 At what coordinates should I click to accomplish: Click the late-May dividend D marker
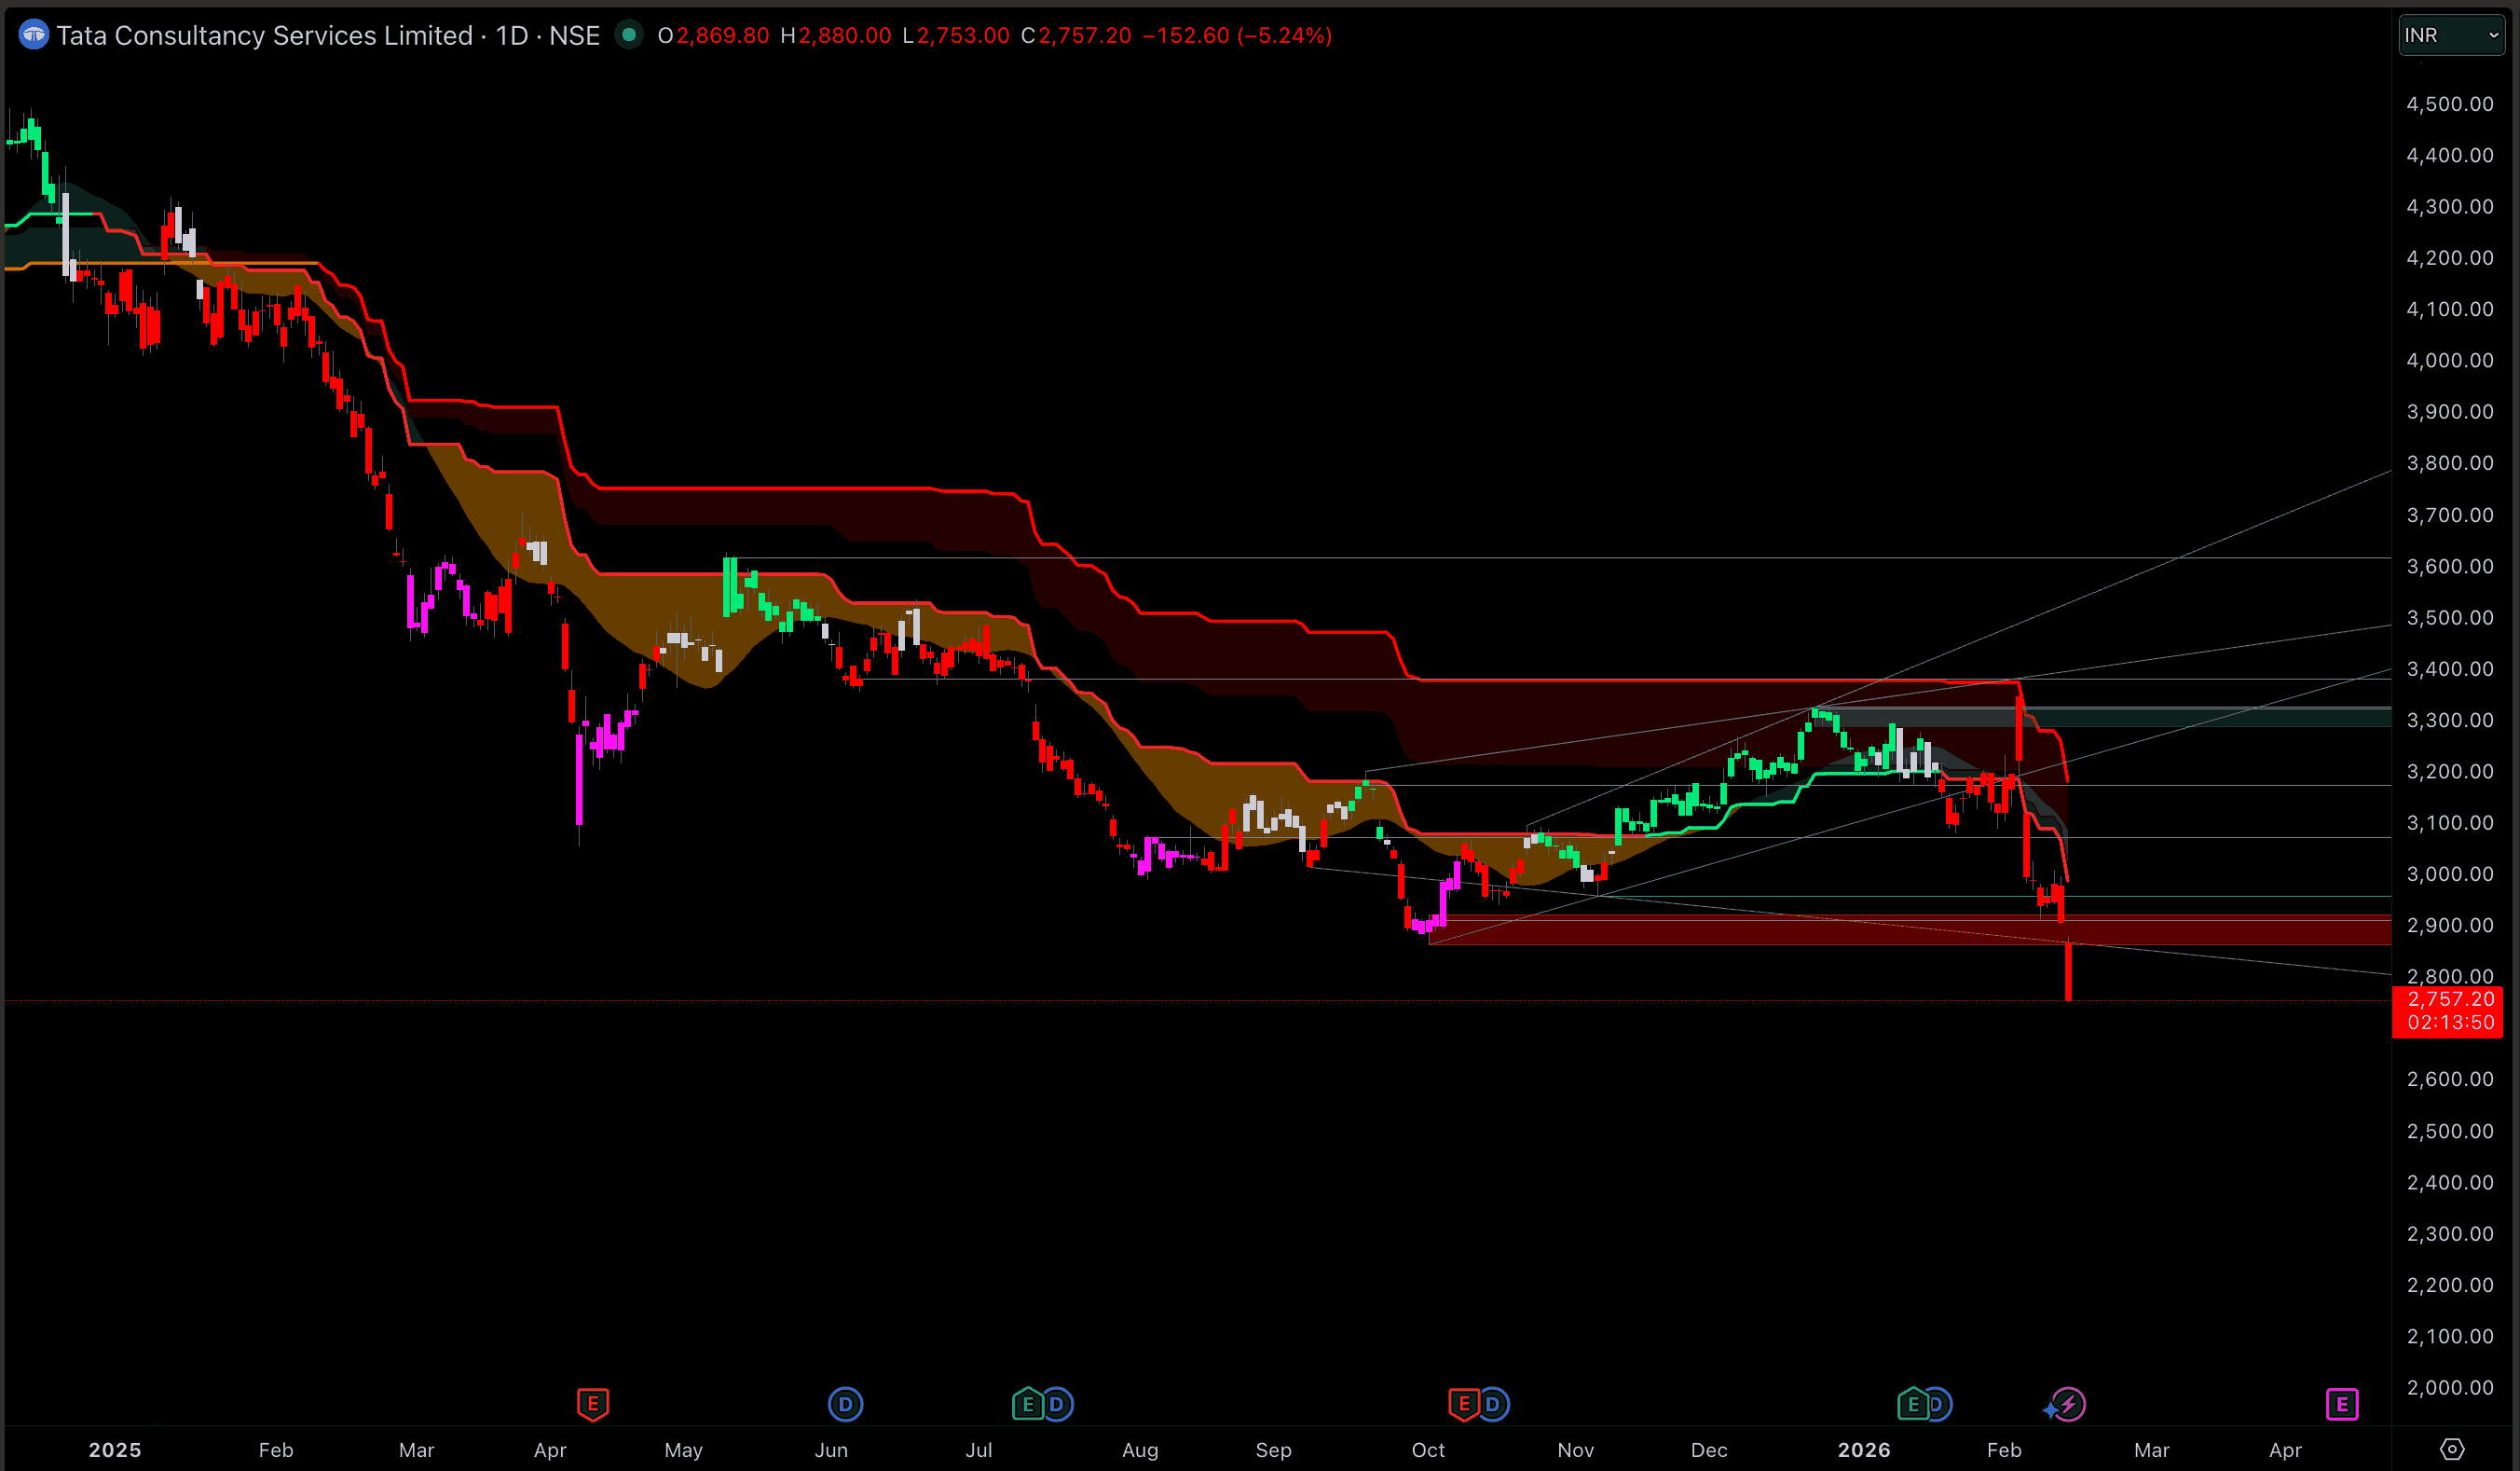tap(845, 1404)
